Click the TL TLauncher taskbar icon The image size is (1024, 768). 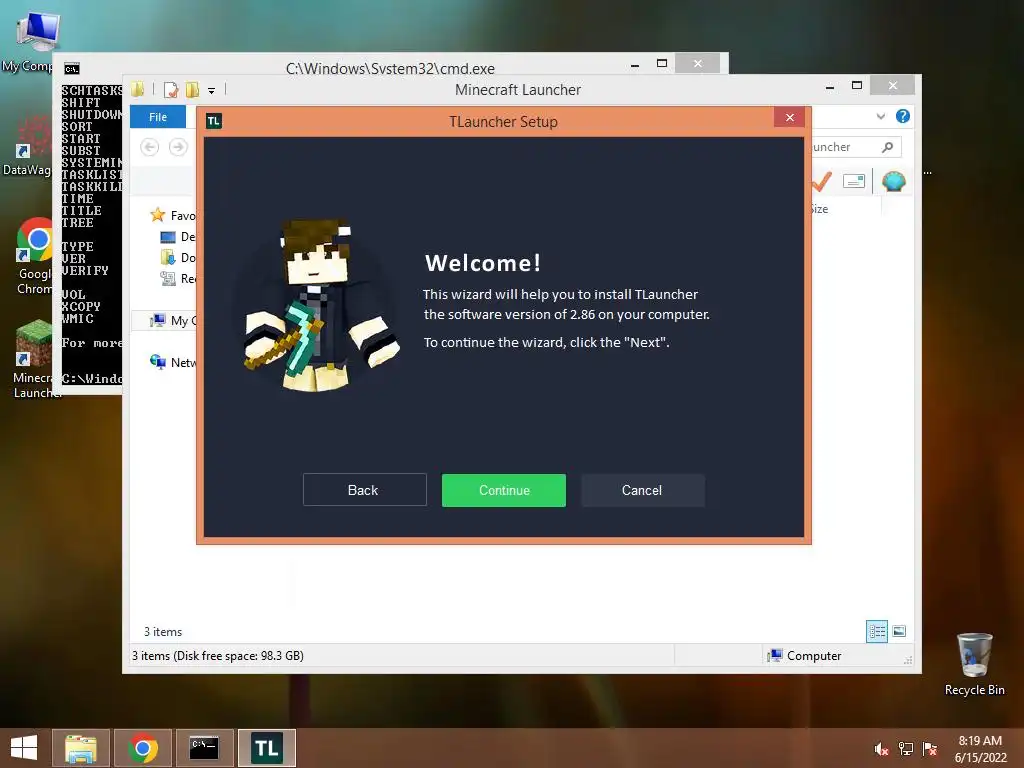click(266, 748)
